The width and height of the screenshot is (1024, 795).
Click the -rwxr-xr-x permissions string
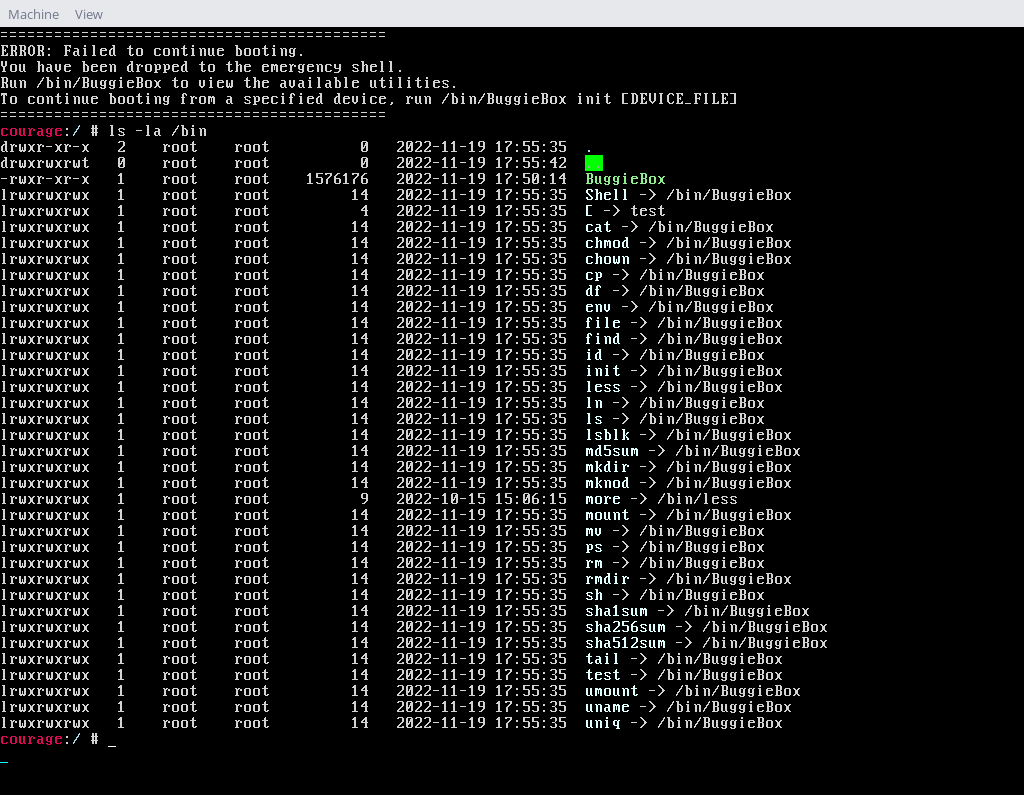(x=45, y=179)
